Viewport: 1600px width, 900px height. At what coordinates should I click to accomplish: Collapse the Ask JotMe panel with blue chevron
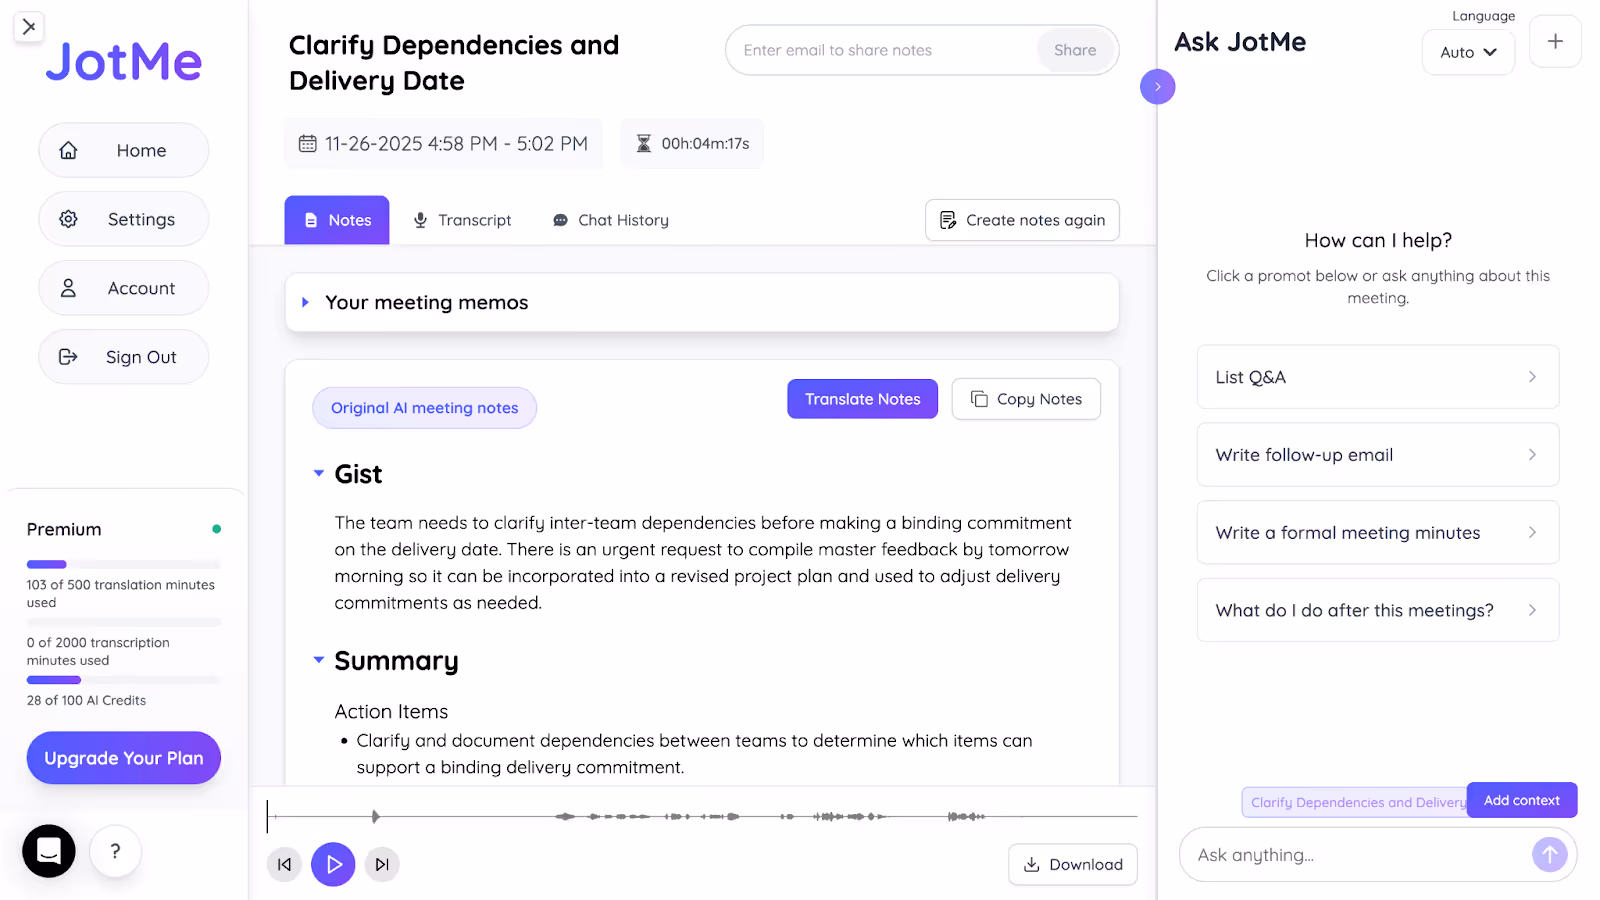[1157, 87]
